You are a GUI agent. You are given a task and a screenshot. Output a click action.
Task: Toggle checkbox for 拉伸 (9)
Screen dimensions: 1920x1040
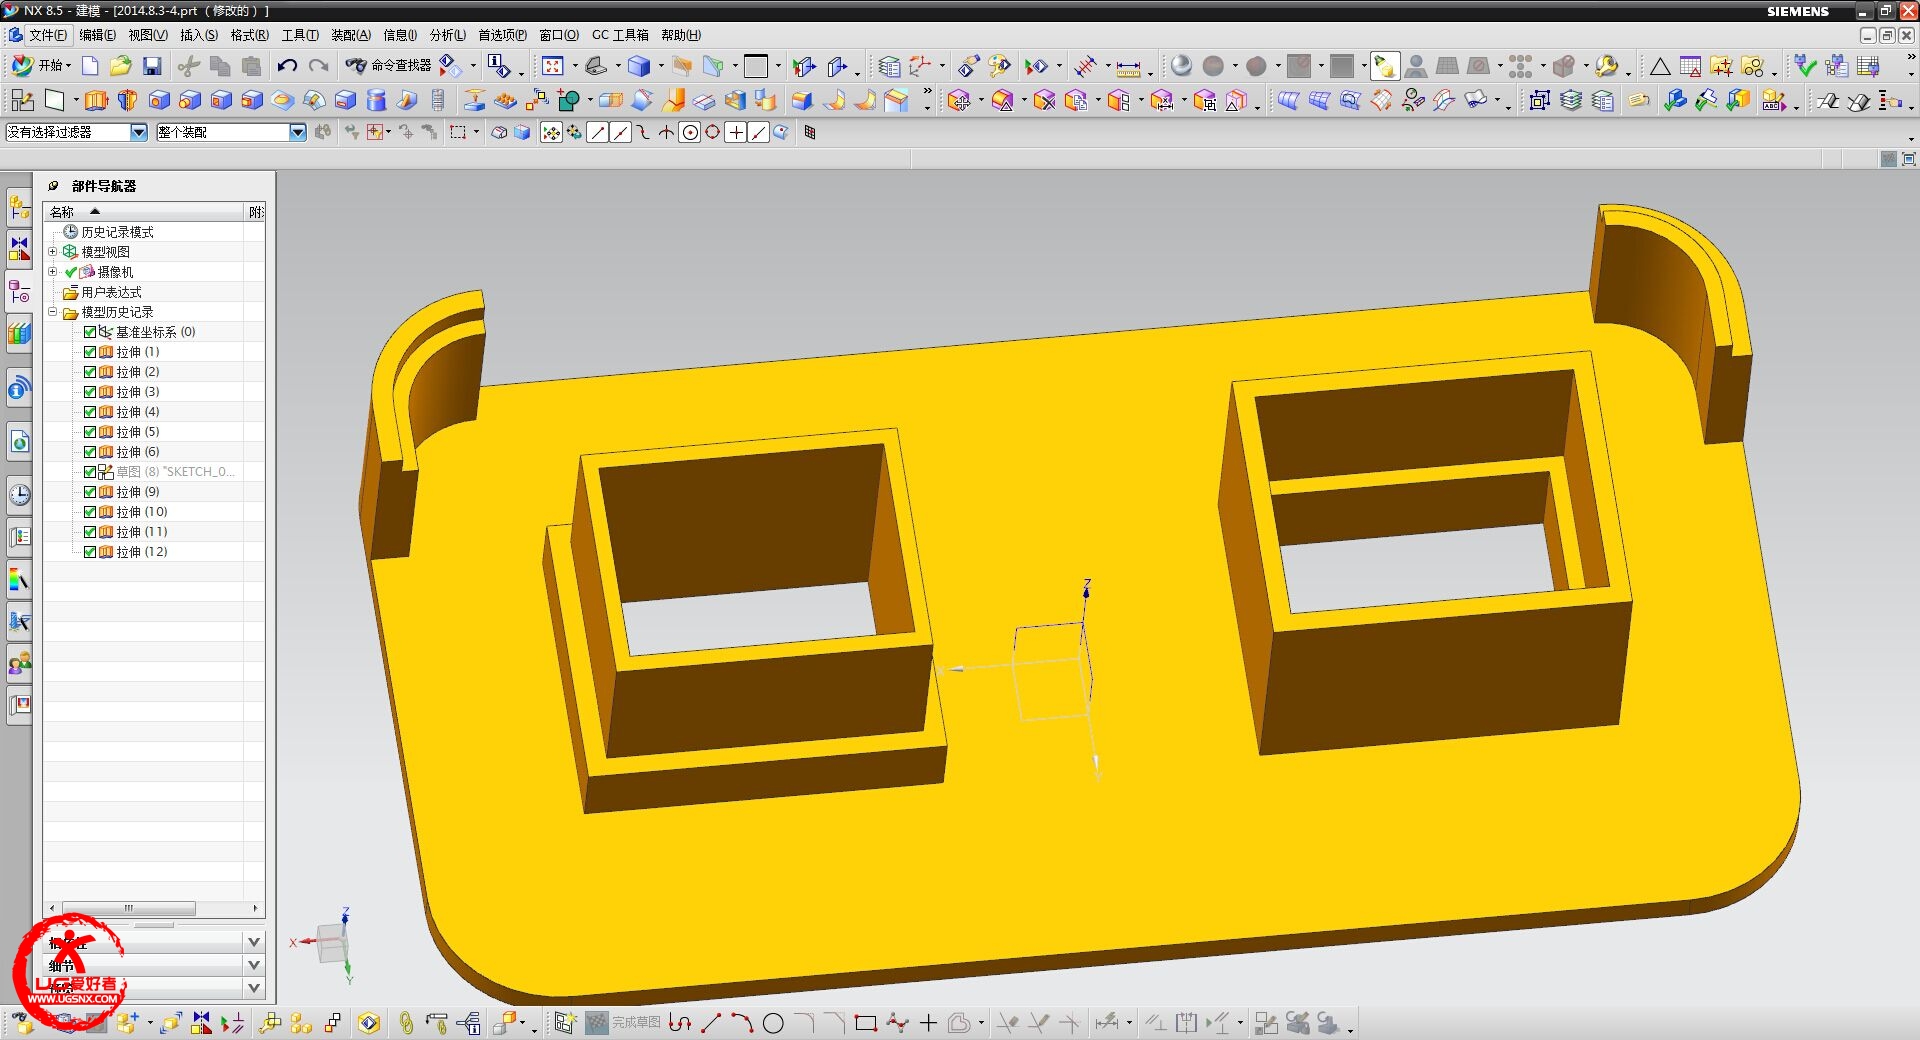[90, 492]
